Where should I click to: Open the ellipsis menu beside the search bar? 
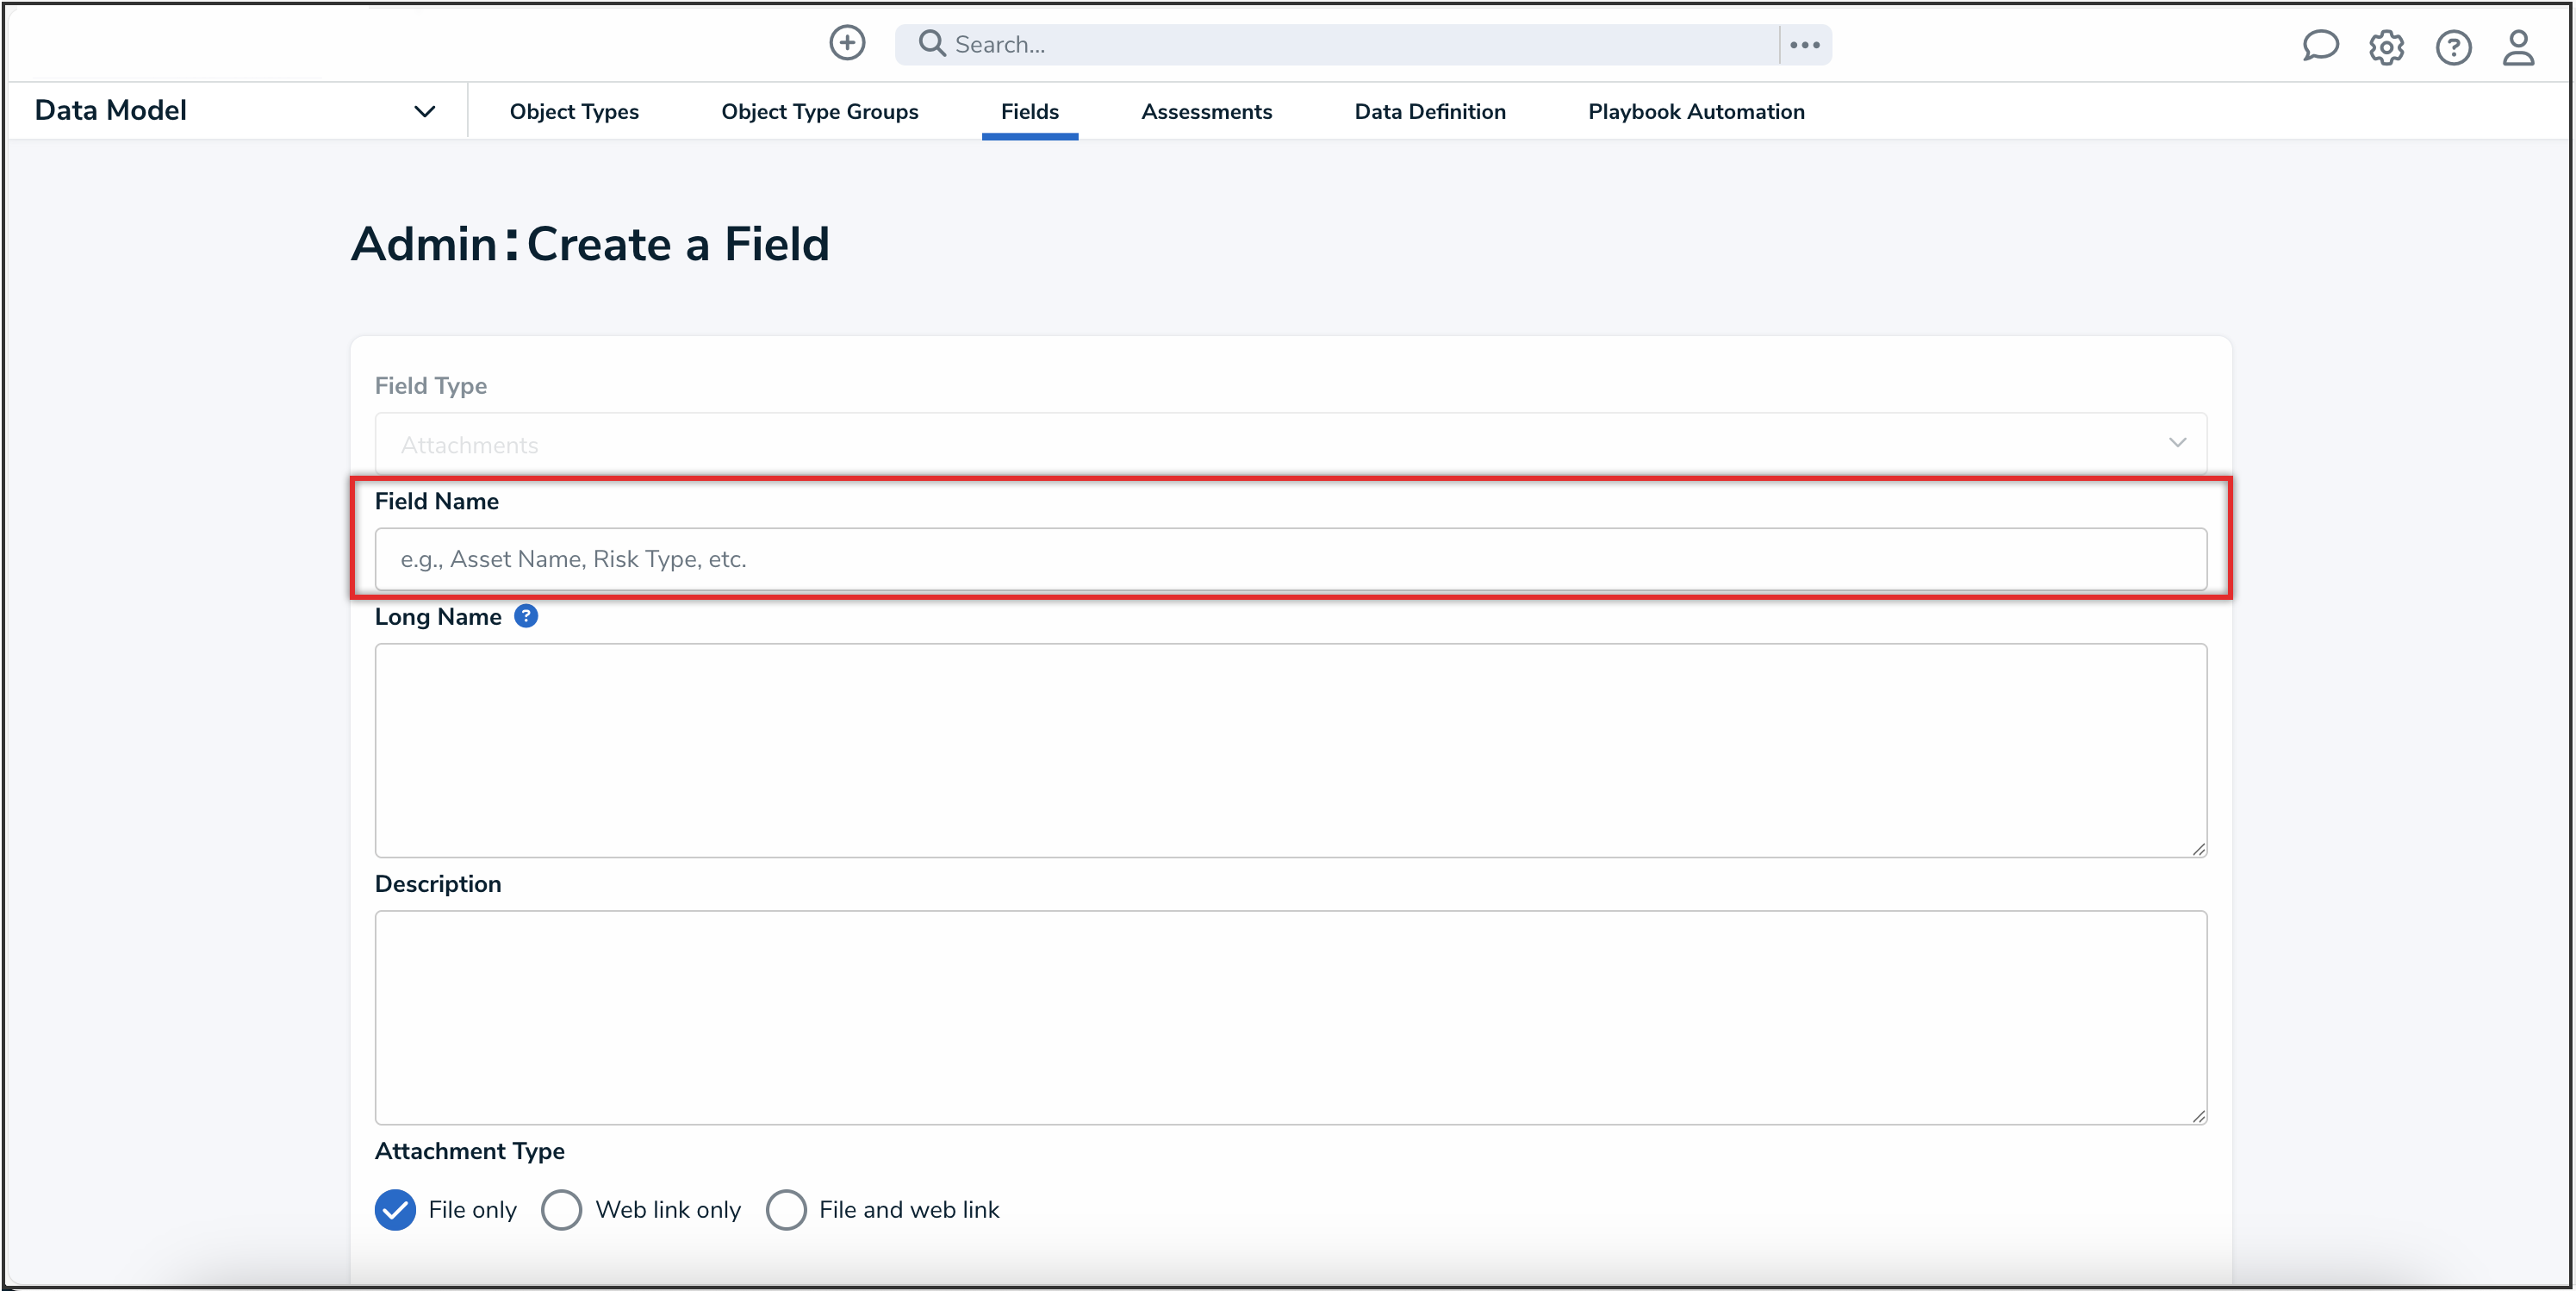click(x=1805, y=44)
